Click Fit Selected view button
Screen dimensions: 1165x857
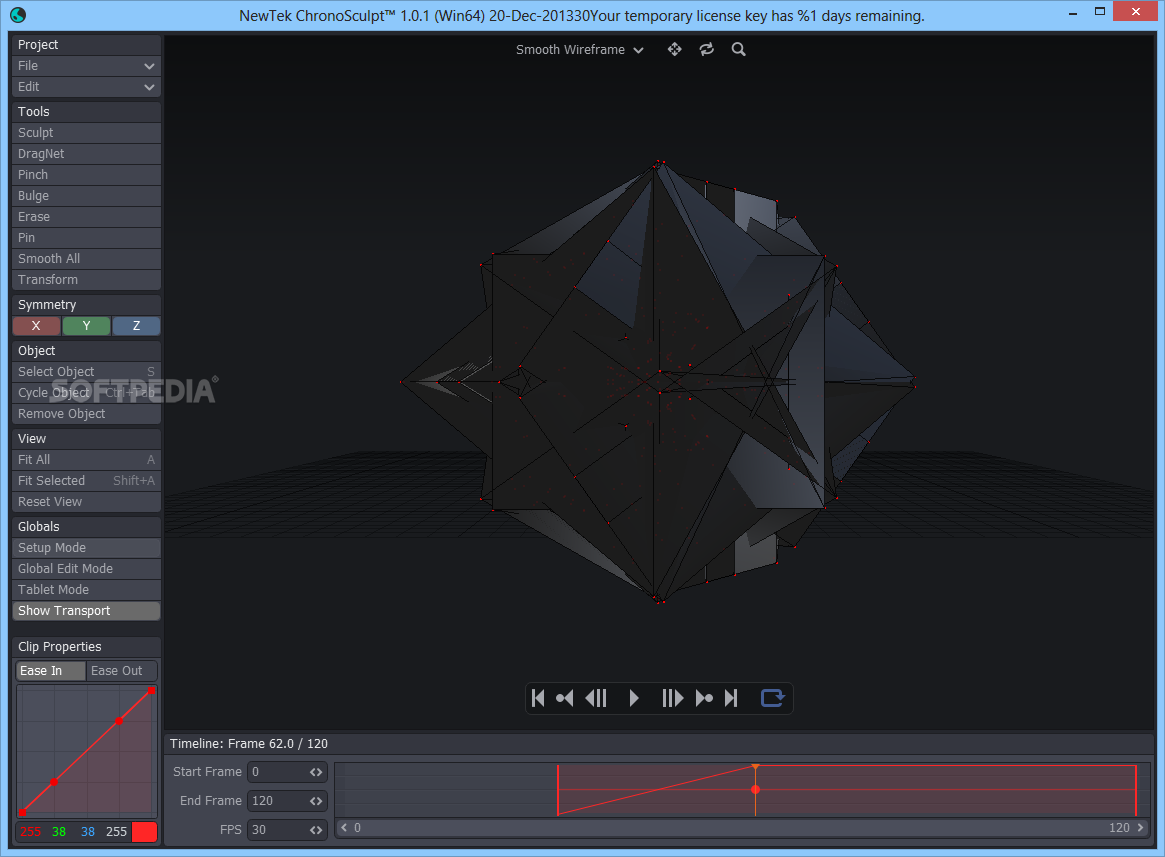pos(86,481)
